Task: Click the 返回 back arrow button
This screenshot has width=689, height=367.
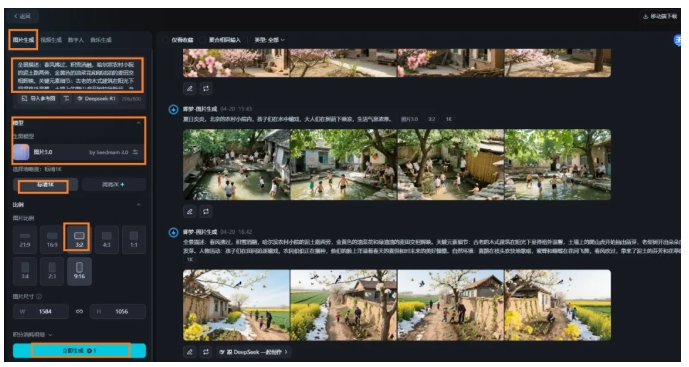Action: point(22,17)
